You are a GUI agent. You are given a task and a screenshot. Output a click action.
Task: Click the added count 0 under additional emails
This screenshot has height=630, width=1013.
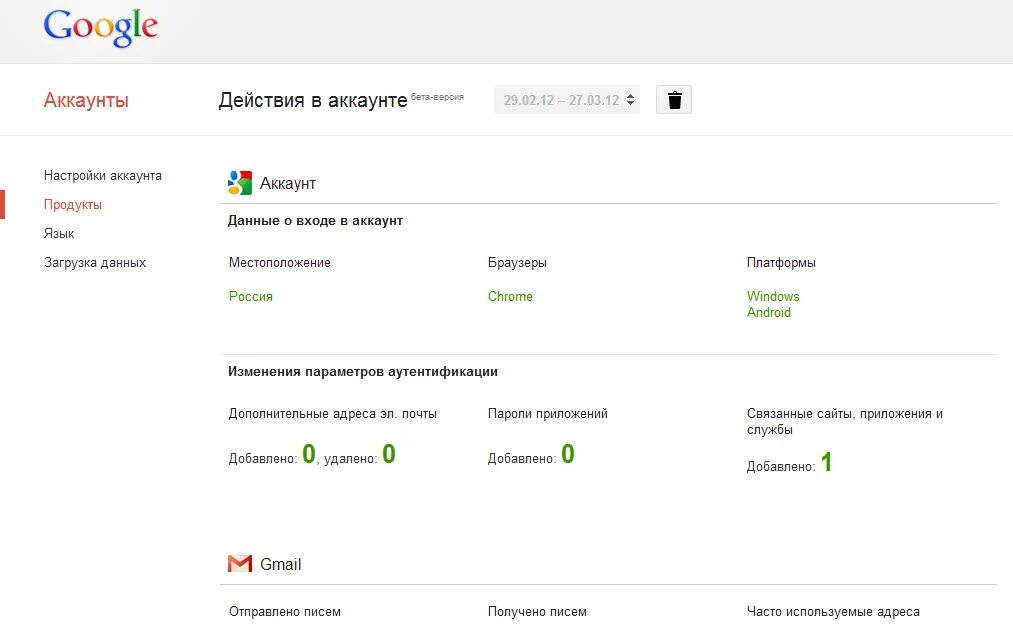pyautogui.click(x=309, y=454)
